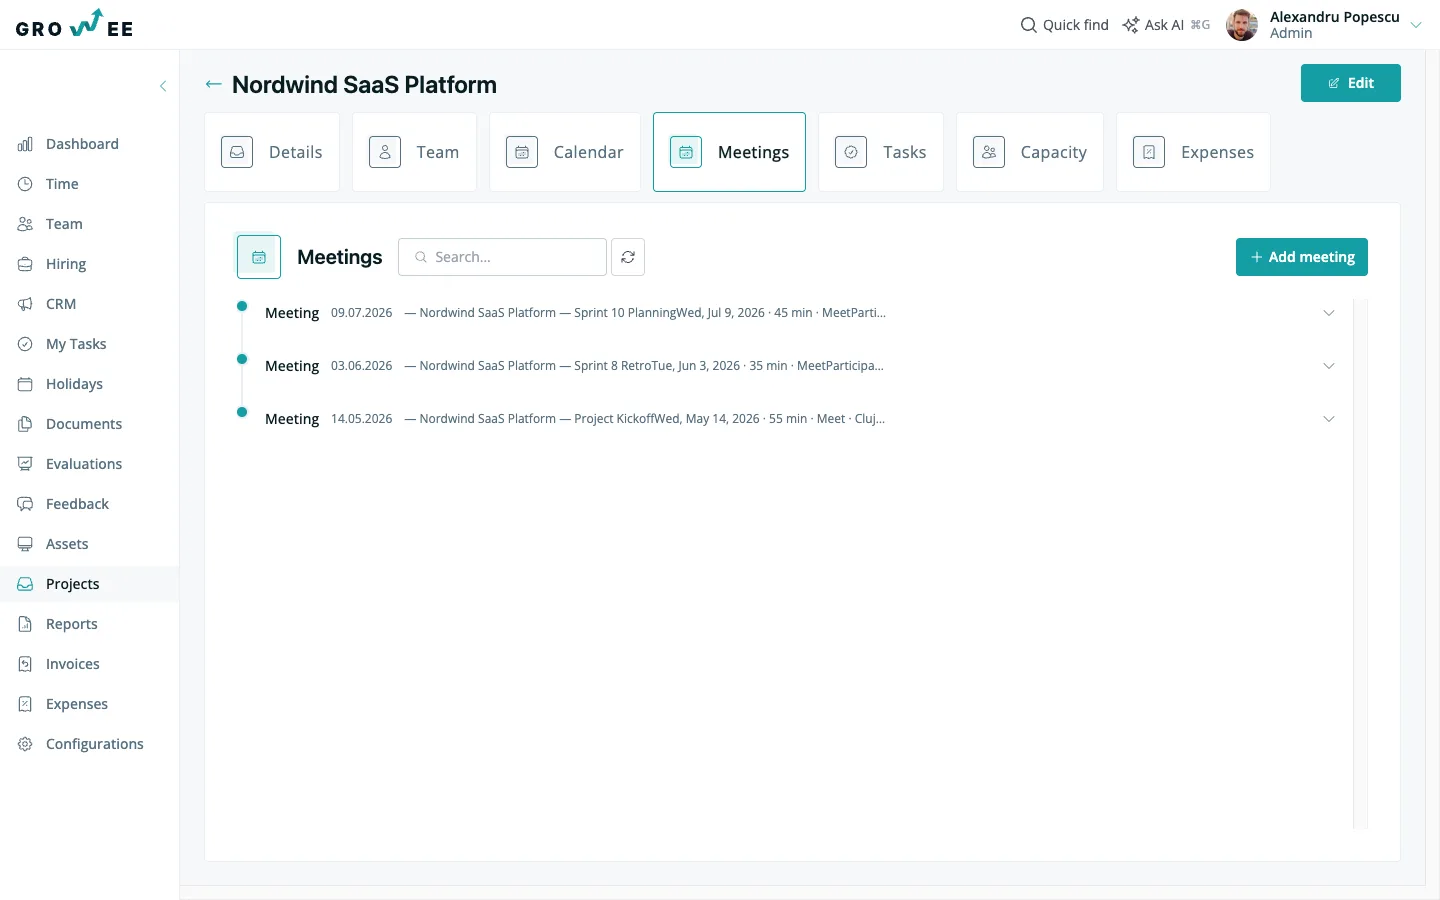
Task: Open the Expenses project tab
Action: coord(1193,152)
